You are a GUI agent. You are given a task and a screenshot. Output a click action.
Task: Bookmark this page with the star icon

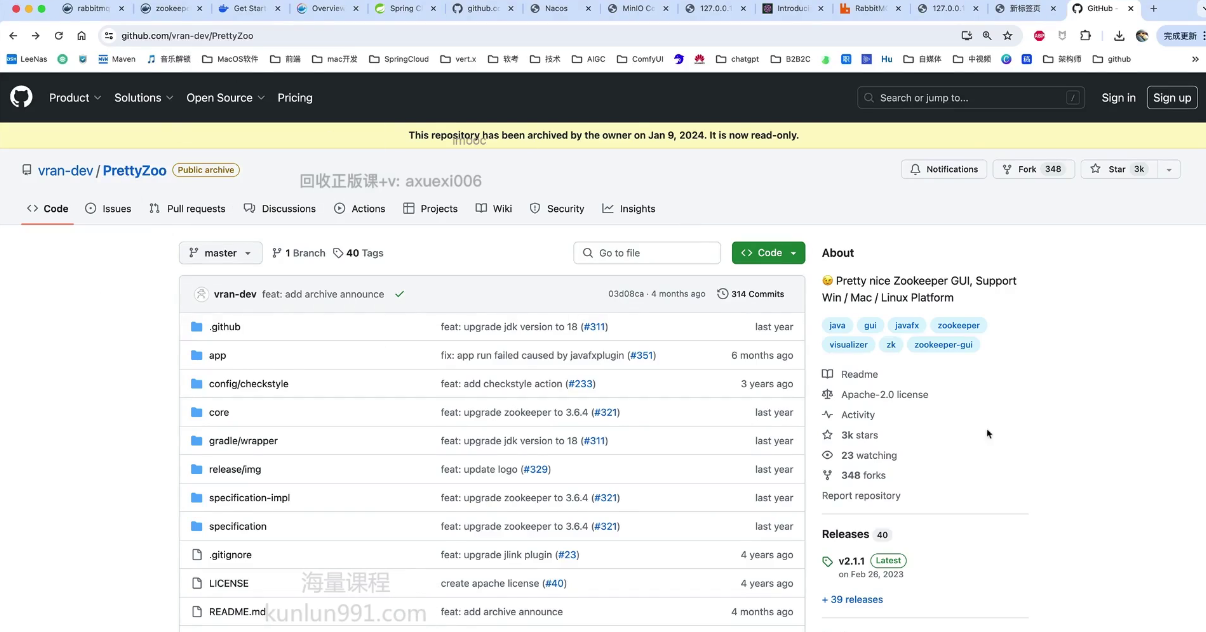pyautogui.click(x=1008, y=35)
